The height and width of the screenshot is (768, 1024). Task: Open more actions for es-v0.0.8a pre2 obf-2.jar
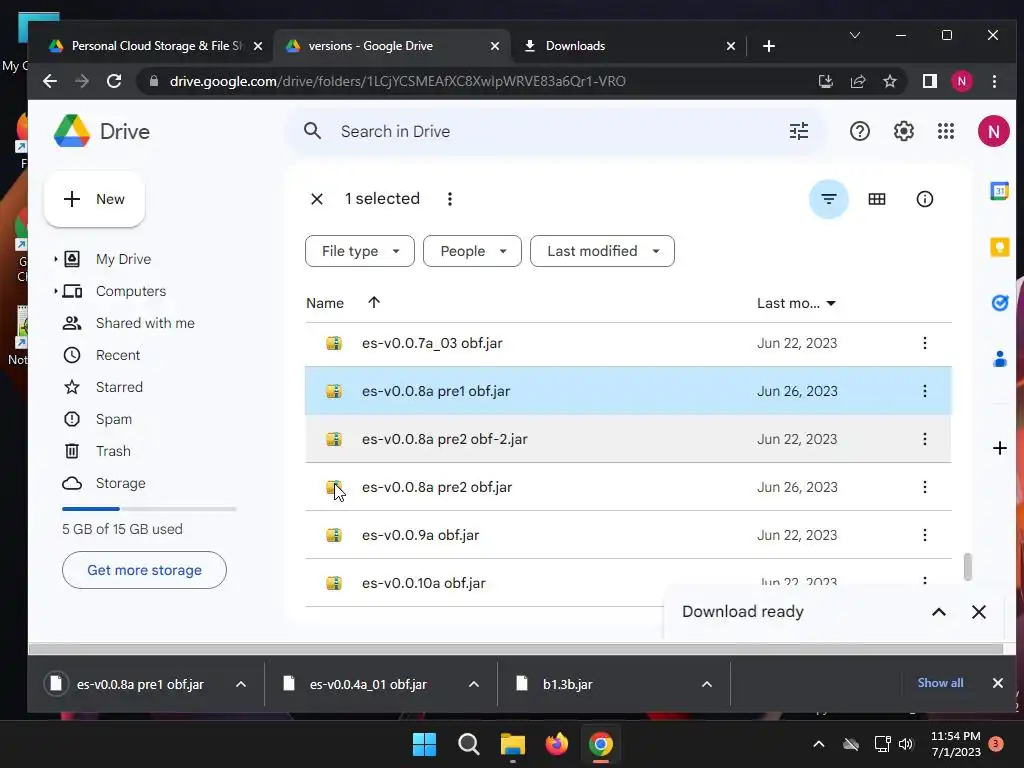pyautogui.click(x=924, y=439)
